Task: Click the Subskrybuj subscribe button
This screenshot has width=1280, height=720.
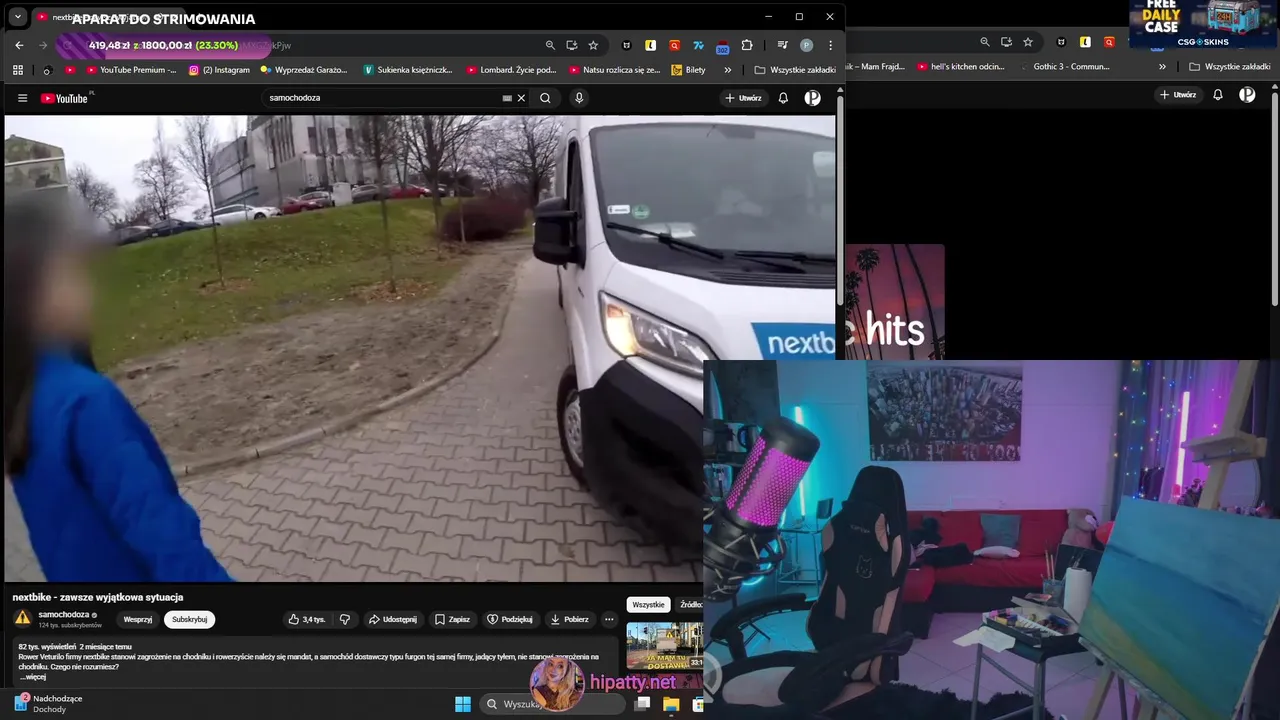Action: [x=190, y=619]
